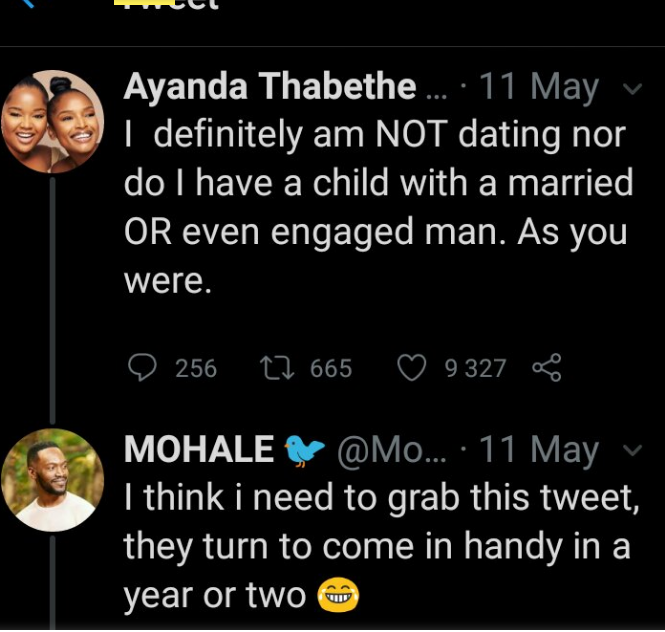Image resolution: width=665 pixels, height=632 pixels.
Task: Go back using the blue arrow
Action: click(28, 3)
